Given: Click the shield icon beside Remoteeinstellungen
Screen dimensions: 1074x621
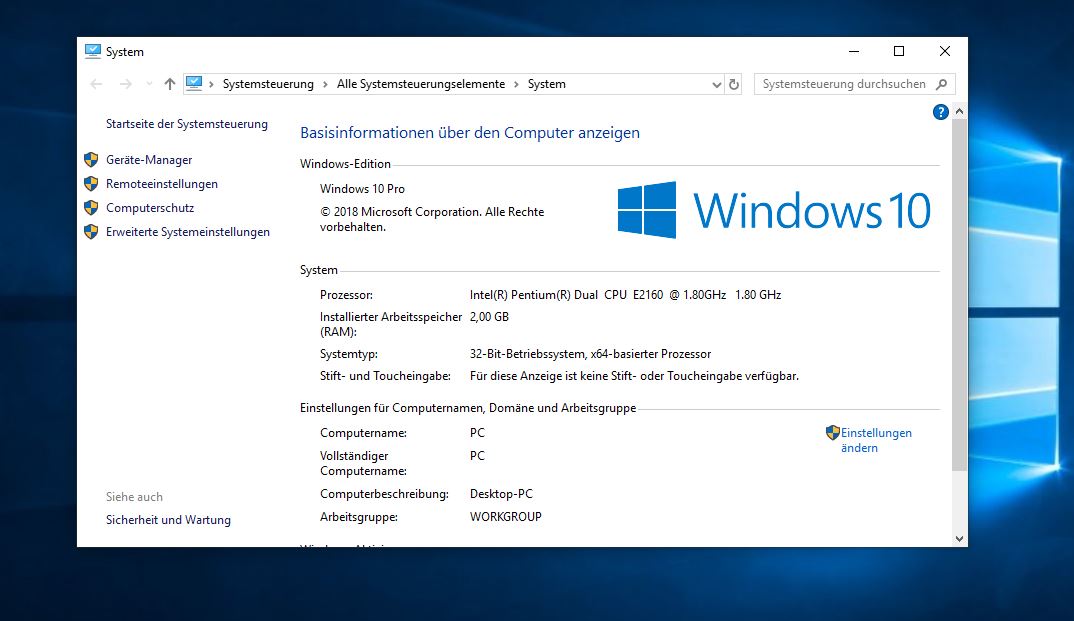Looking at the screenshot, I should [91, 183].
